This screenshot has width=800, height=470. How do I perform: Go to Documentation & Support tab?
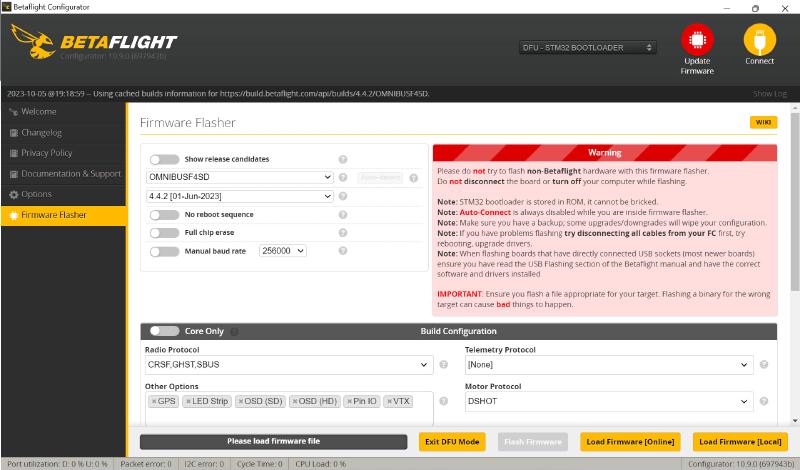coord(71,174)
